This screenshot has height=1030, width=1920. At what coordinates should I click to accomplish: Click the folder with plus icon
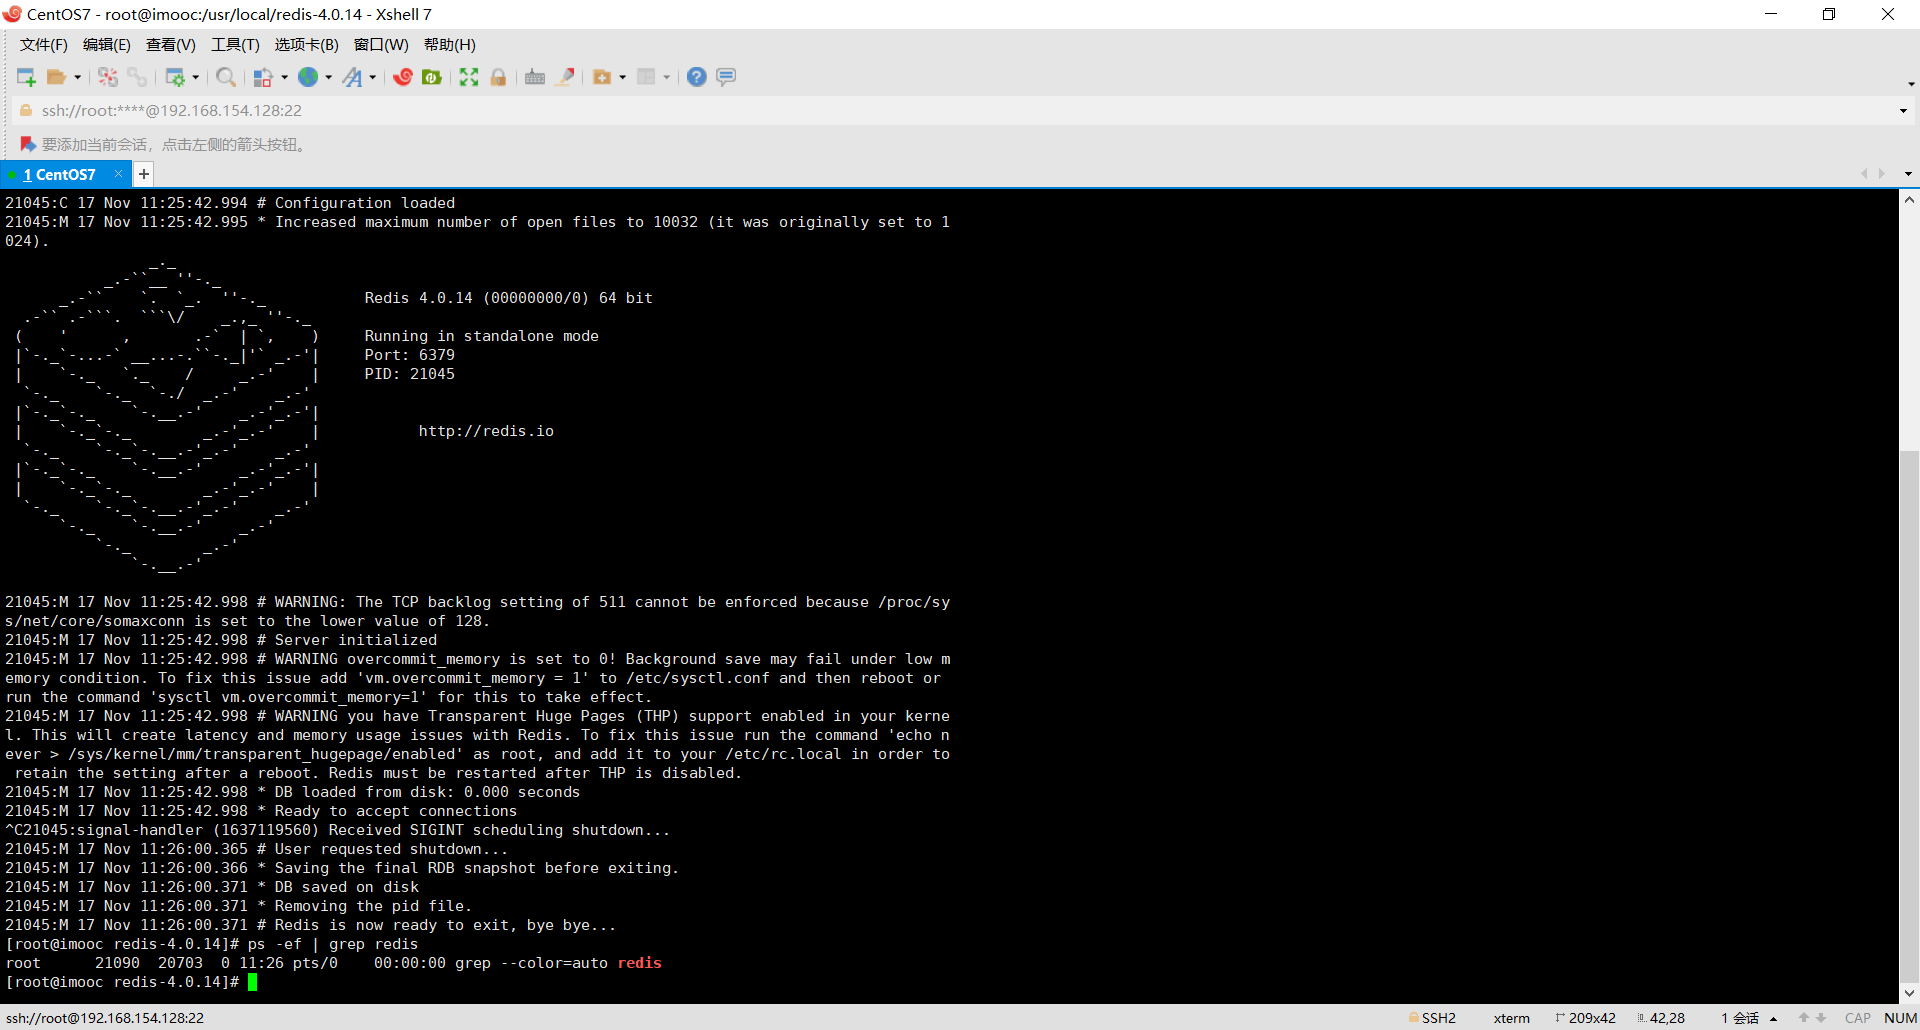602,77
